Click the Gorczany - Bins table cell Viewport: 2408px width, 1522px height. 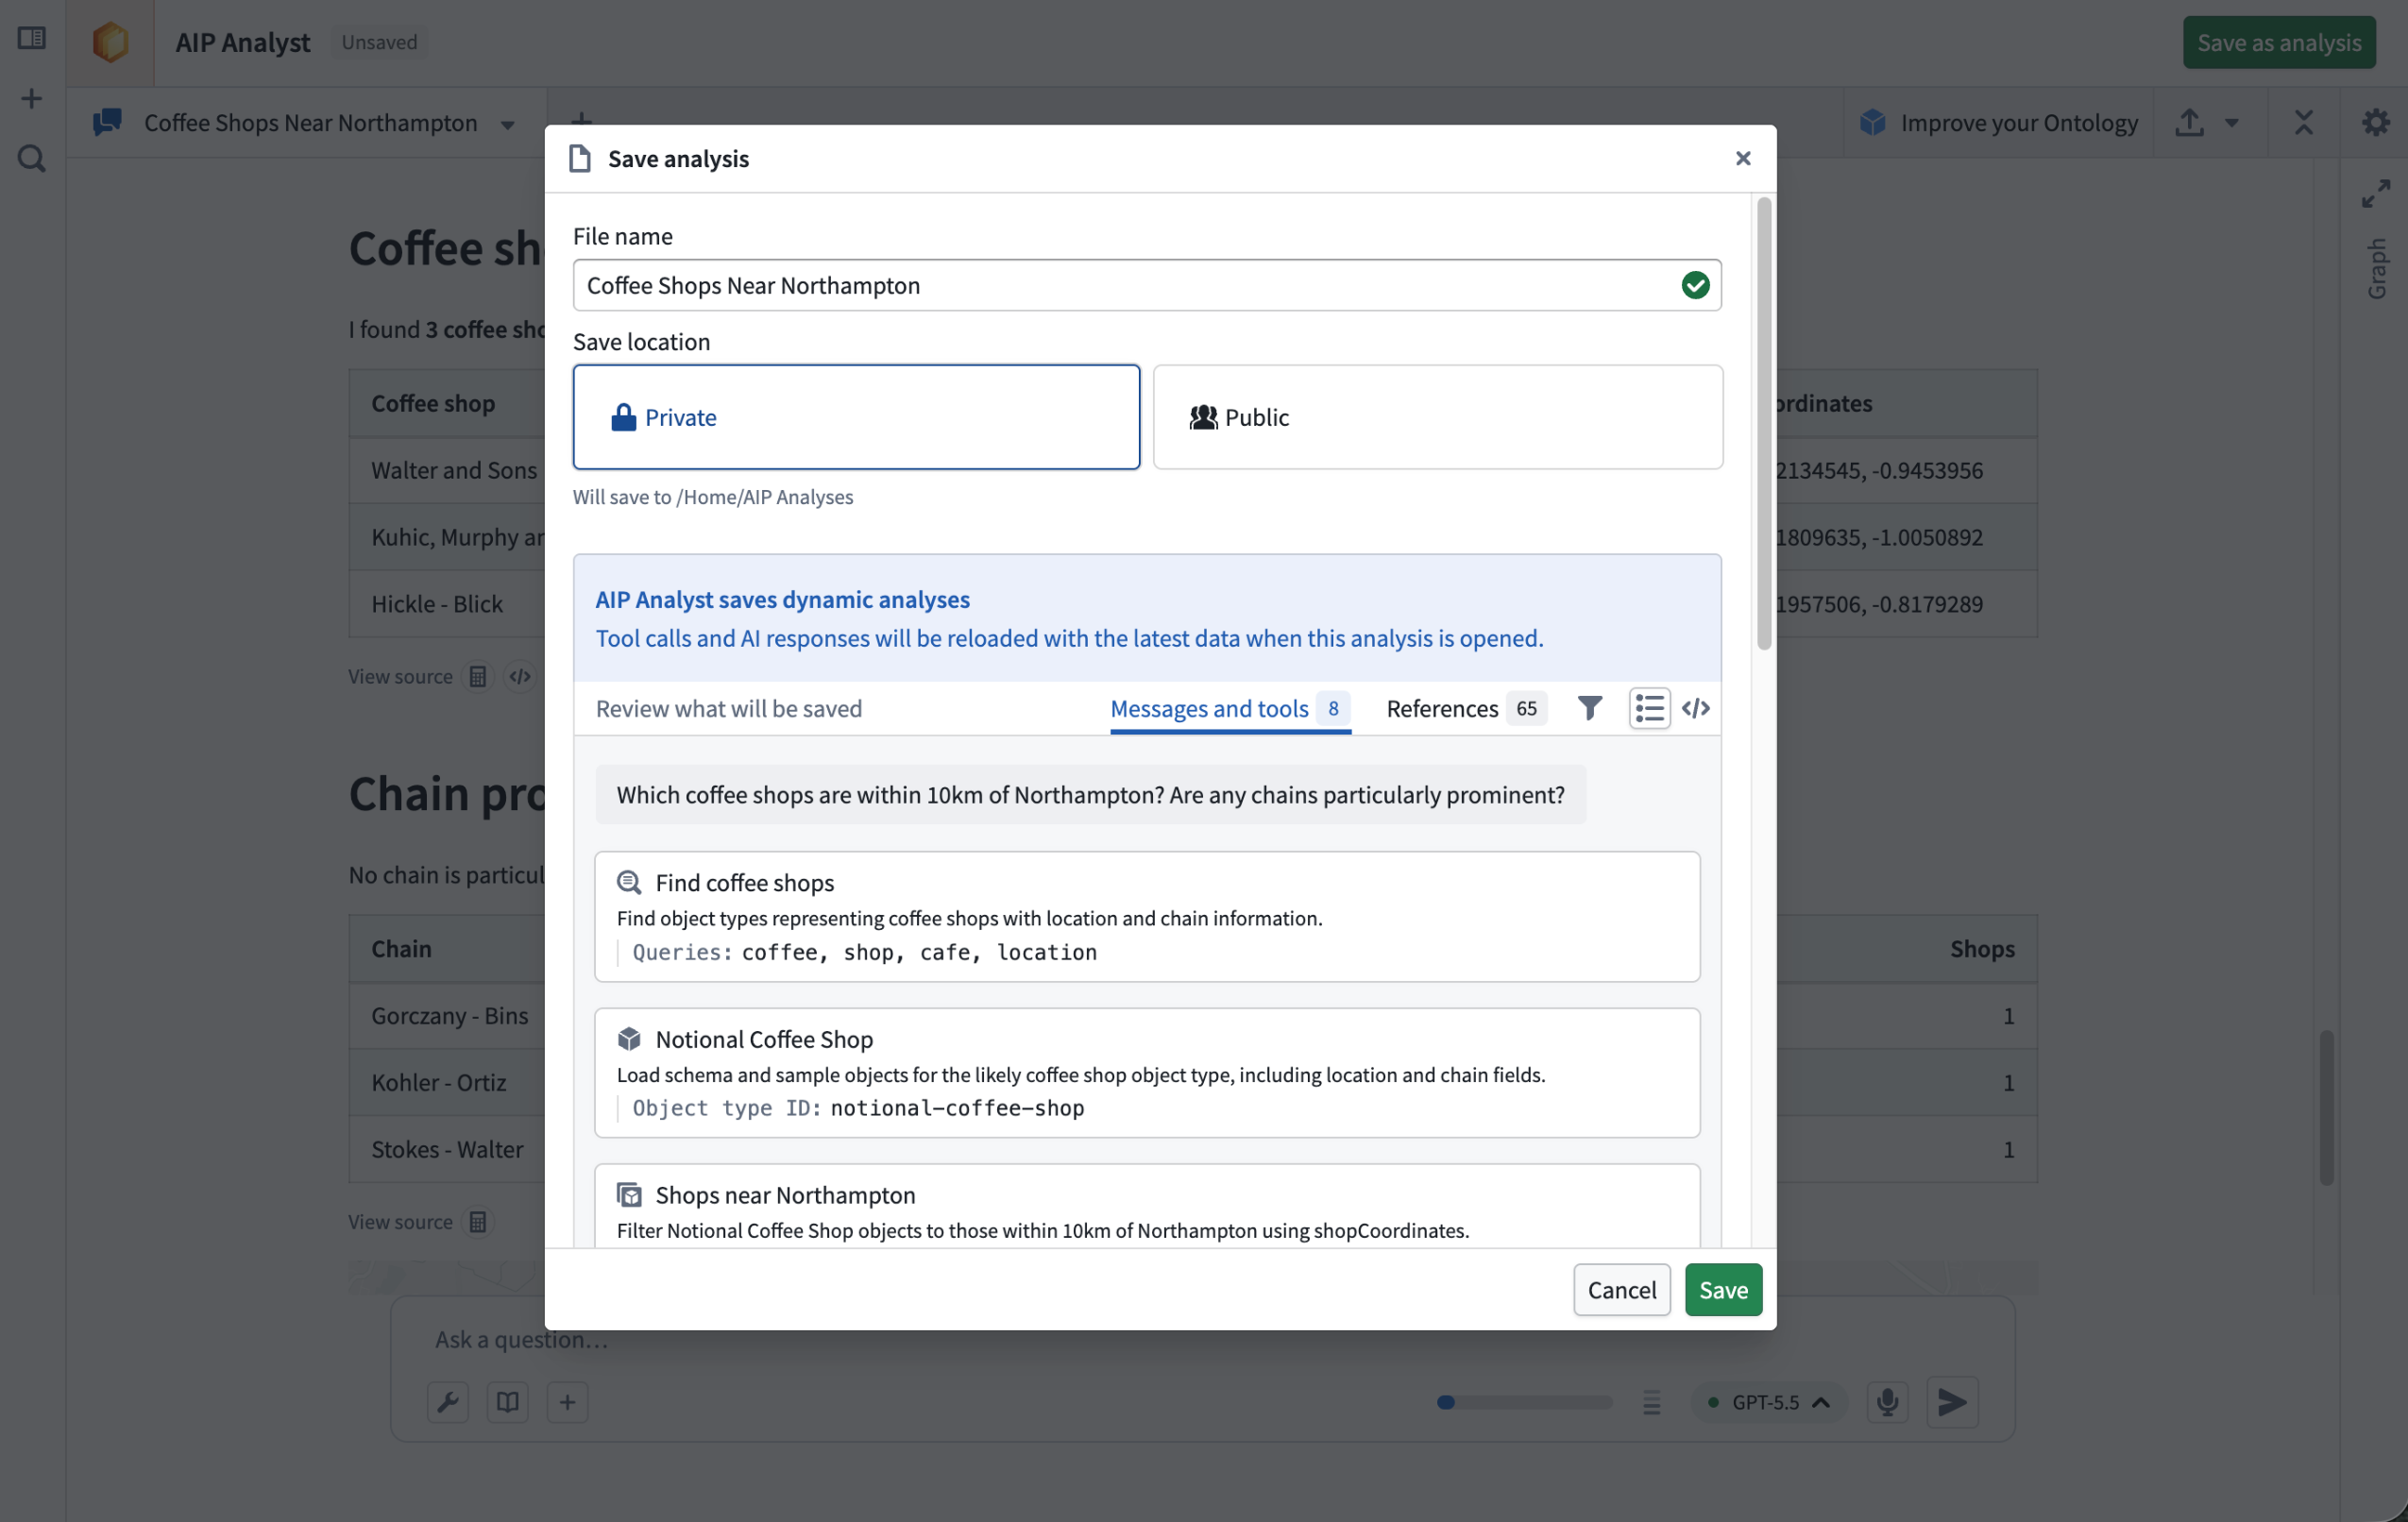449,1016
